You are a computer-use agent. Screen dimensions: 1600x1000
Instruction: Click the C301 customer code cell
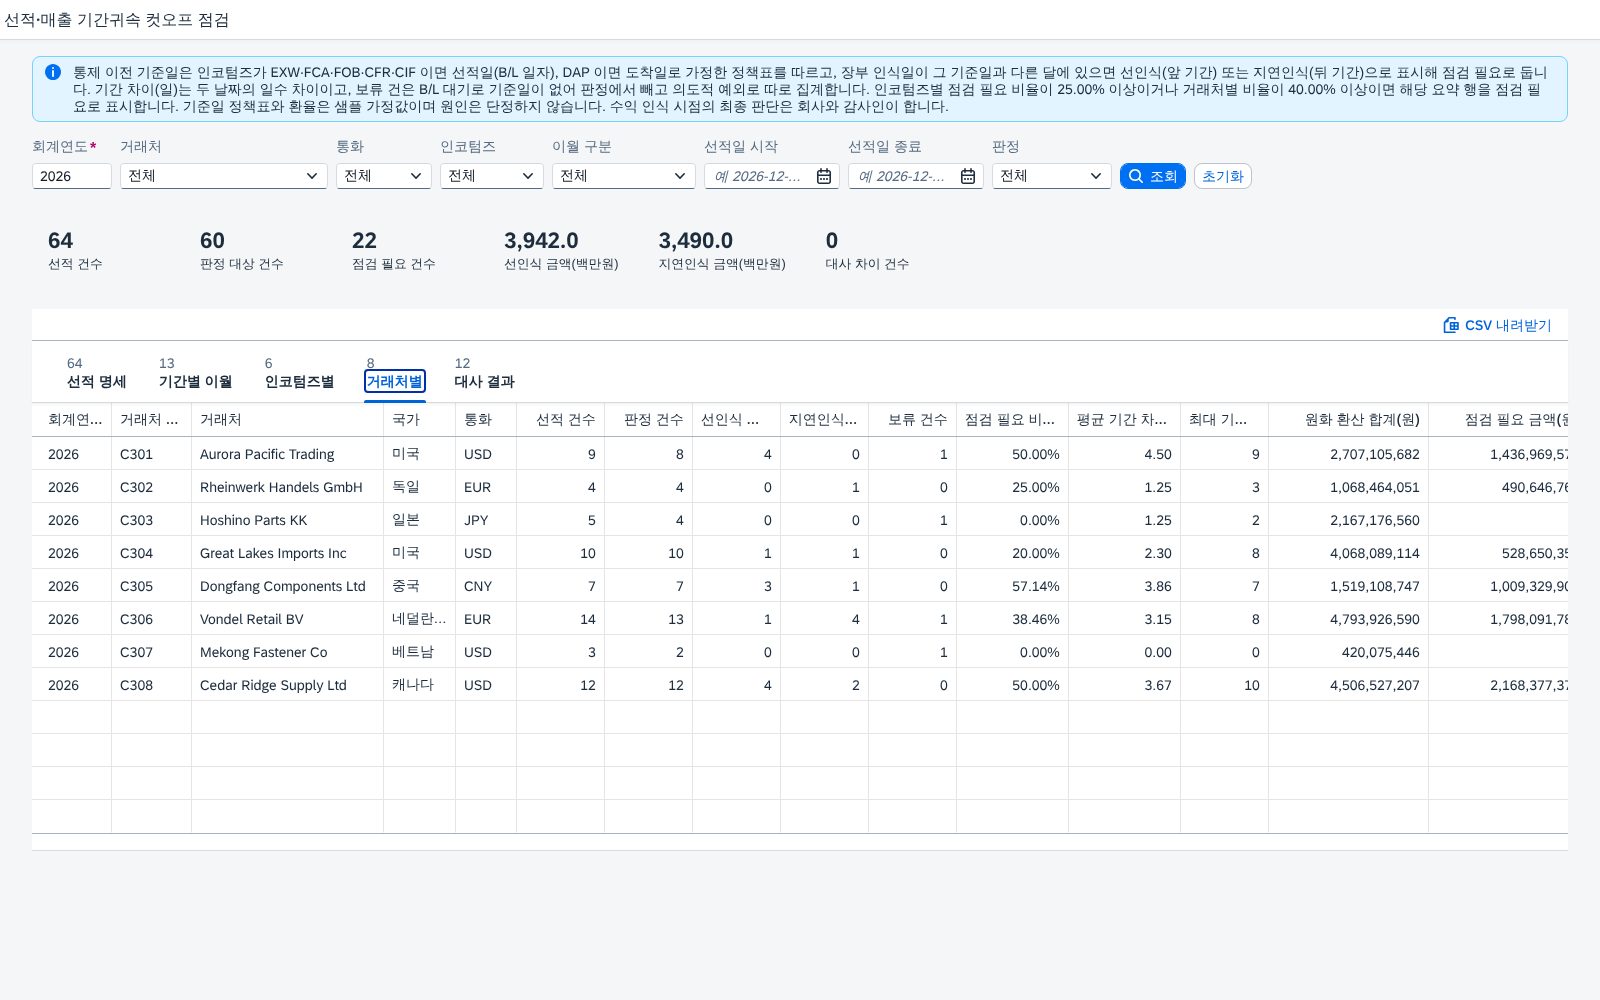pos(152,454)
